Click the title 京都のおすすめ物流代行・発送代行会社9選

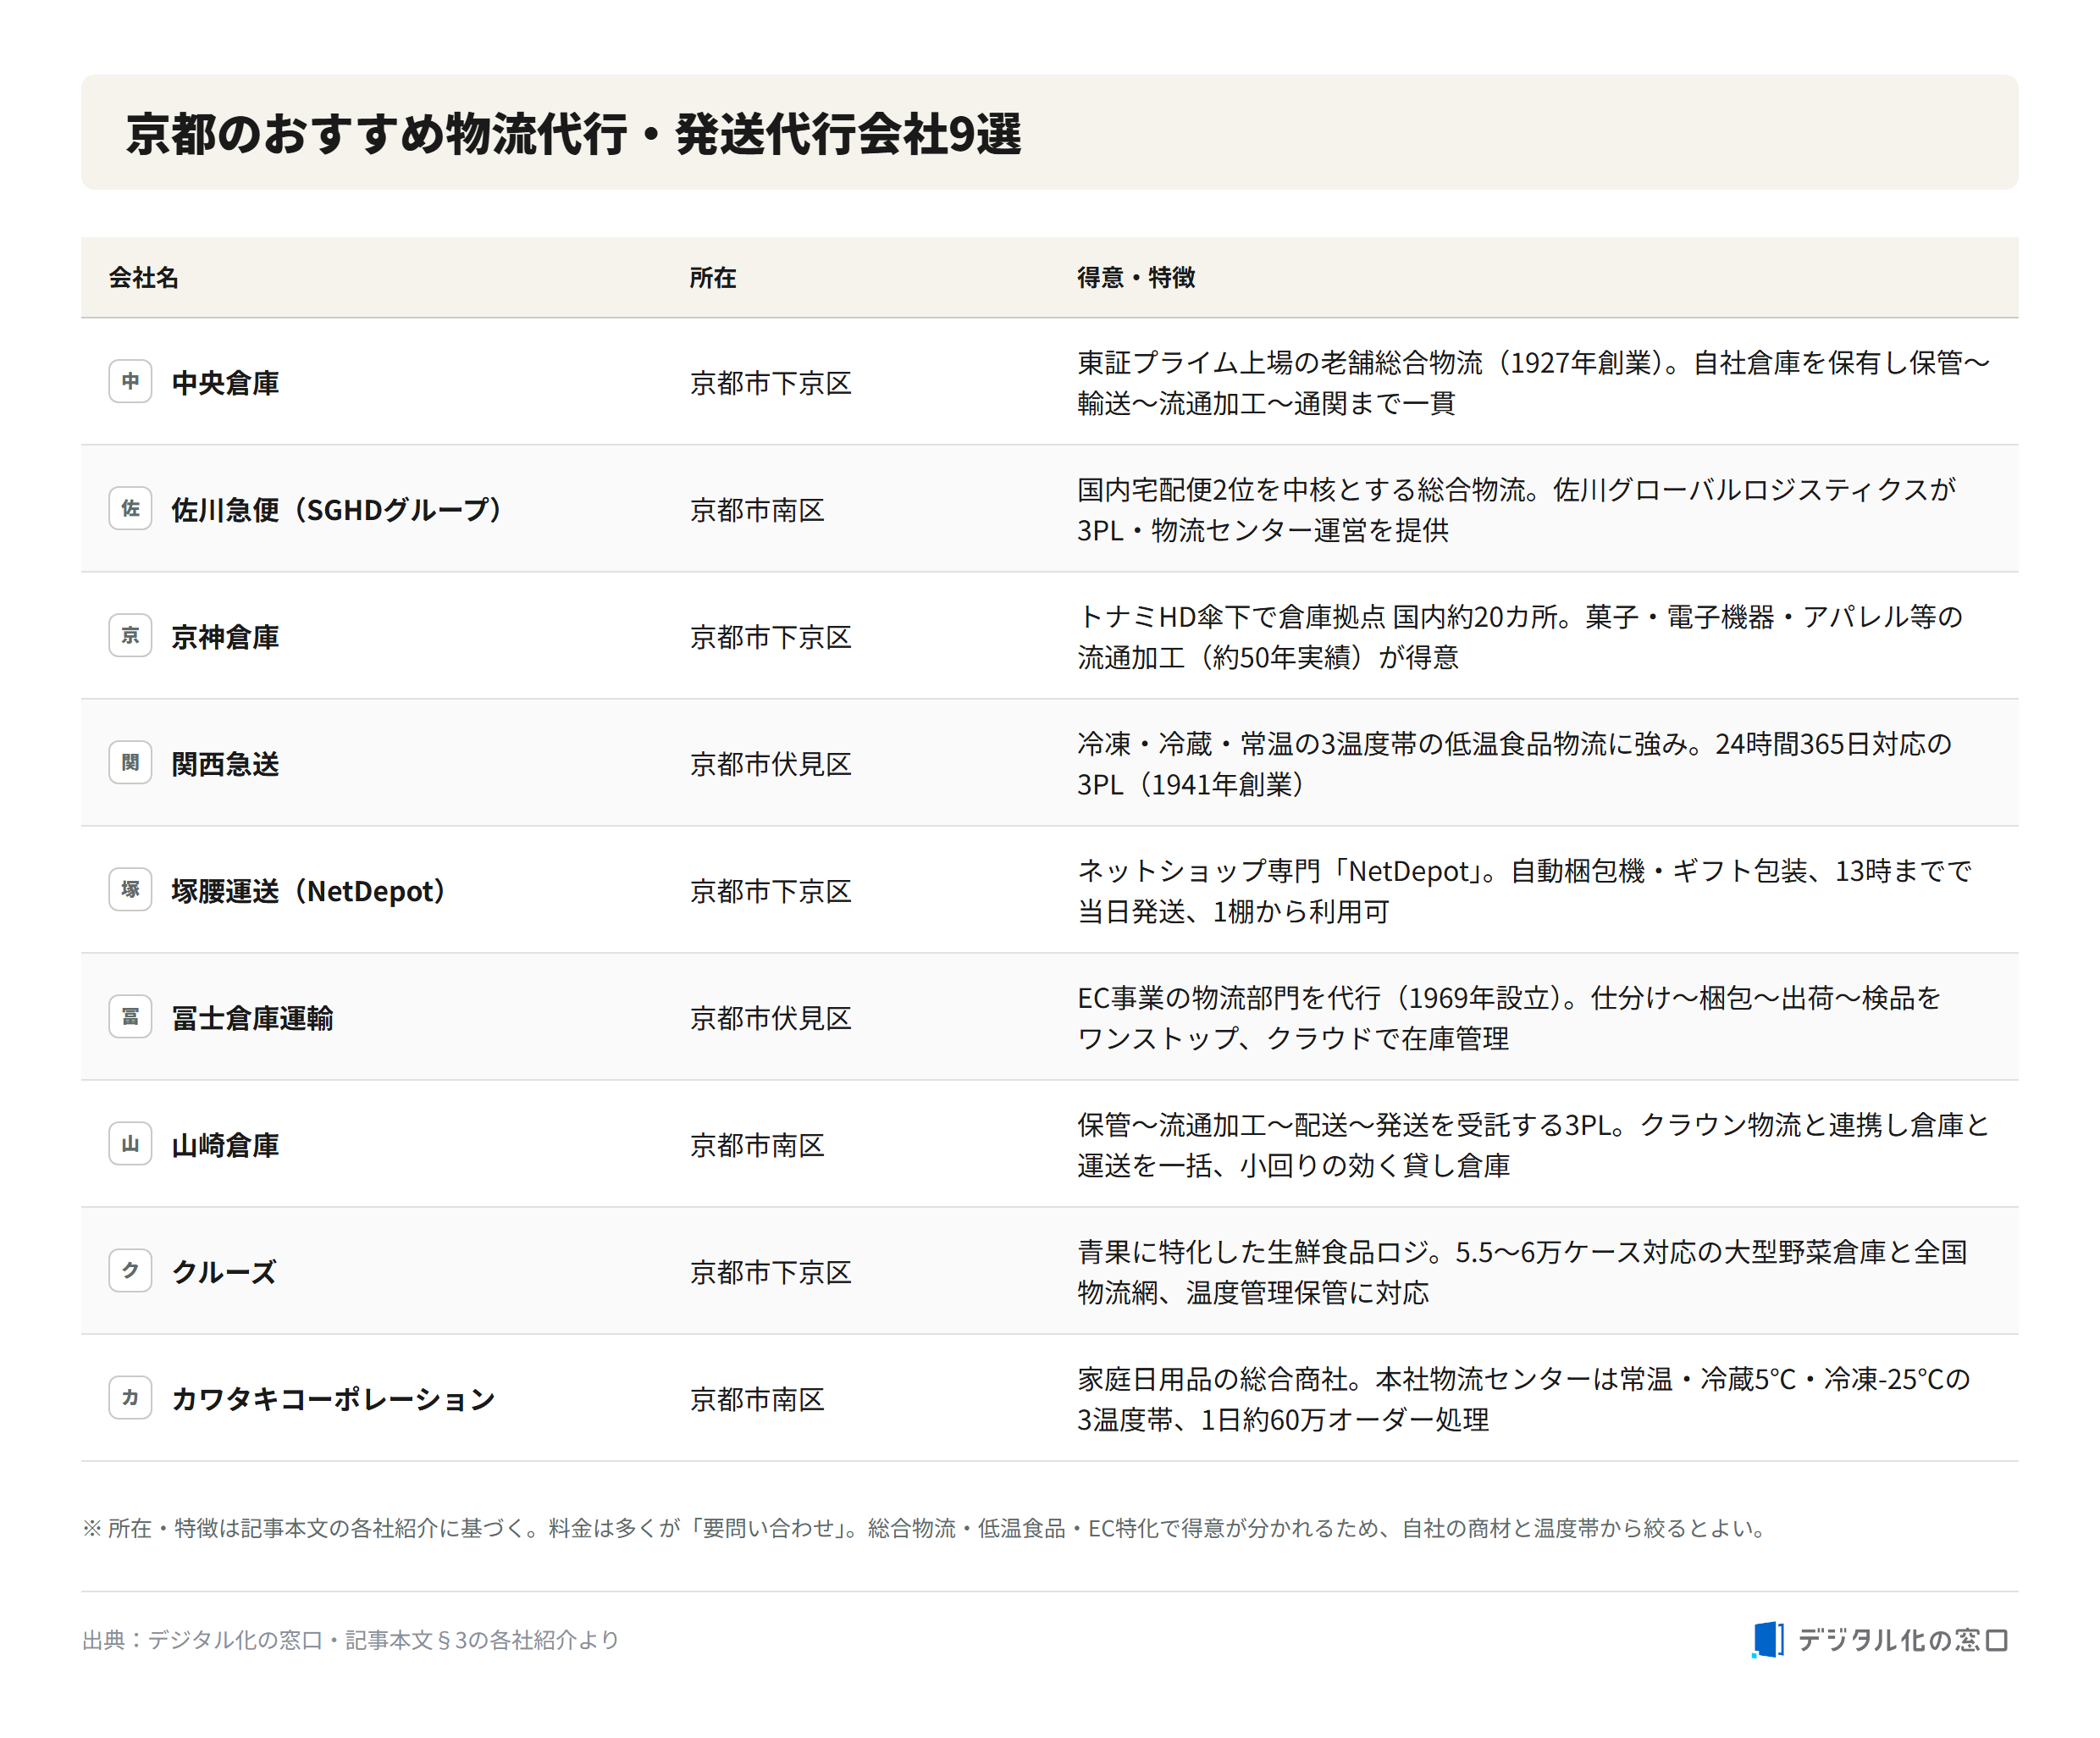574,133
